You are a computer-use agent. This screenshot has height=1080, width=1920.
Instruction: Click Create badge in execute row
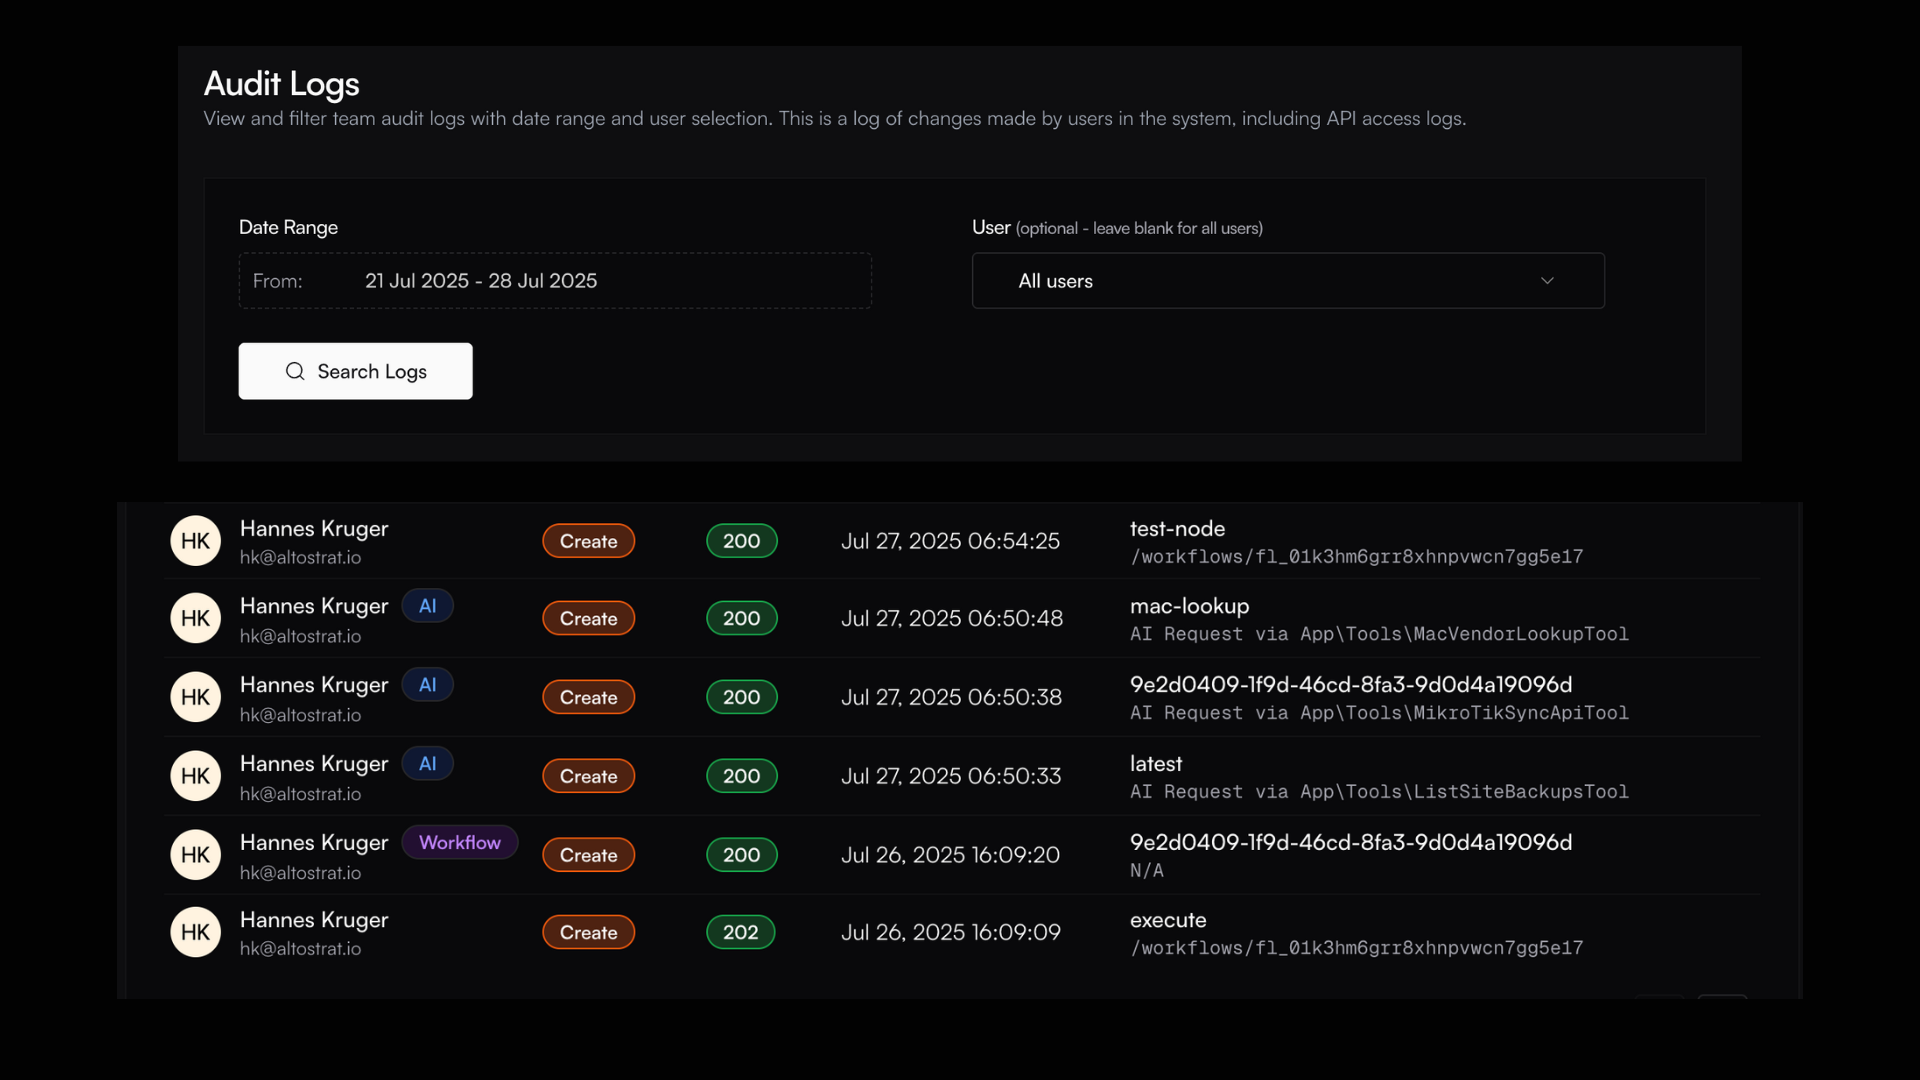pos(589,932)
